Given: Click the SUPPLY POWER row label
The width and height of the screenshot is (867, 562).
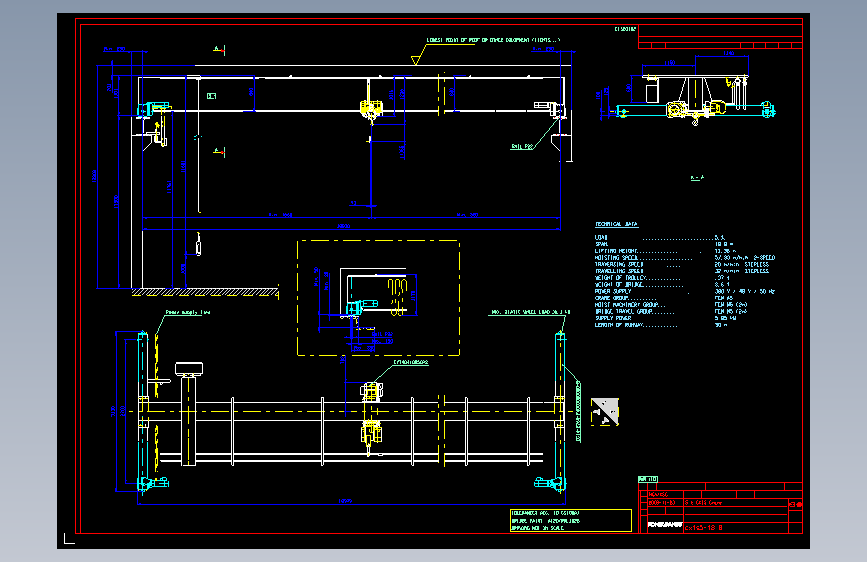Looking at the screenshot, I should [613, 318].
